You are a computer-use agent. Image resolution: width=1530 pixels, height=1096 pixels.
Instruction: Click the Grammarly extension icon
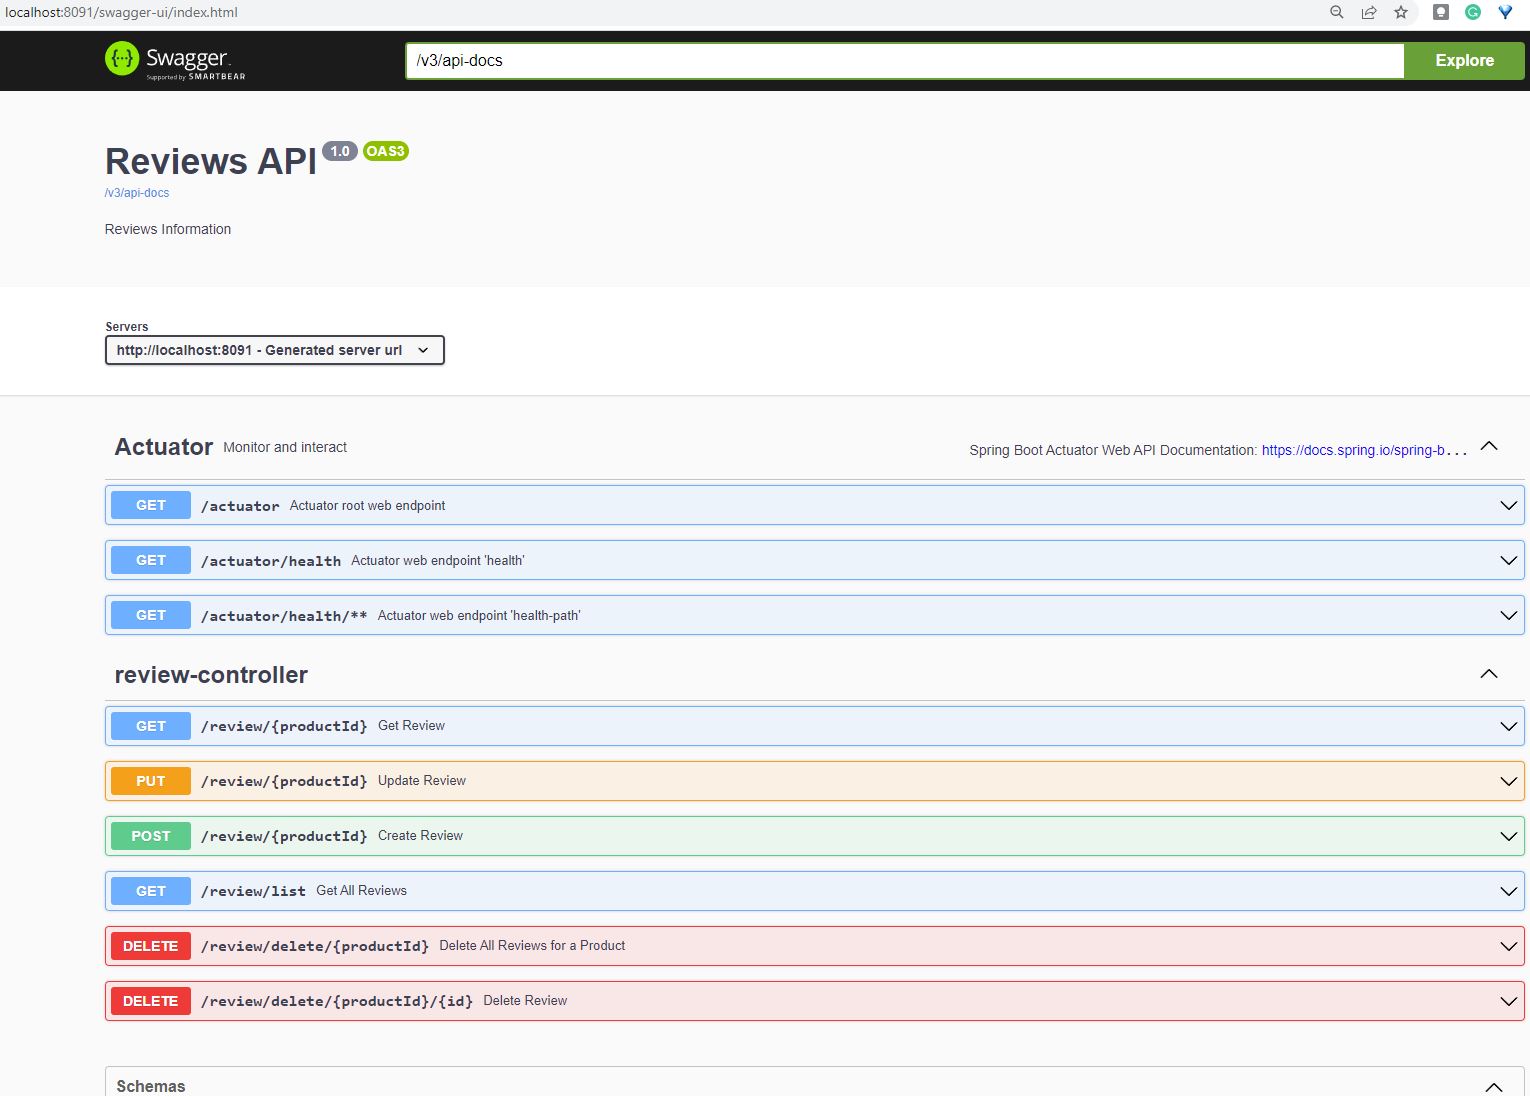pyautogui.click(x=1472, y=13)
